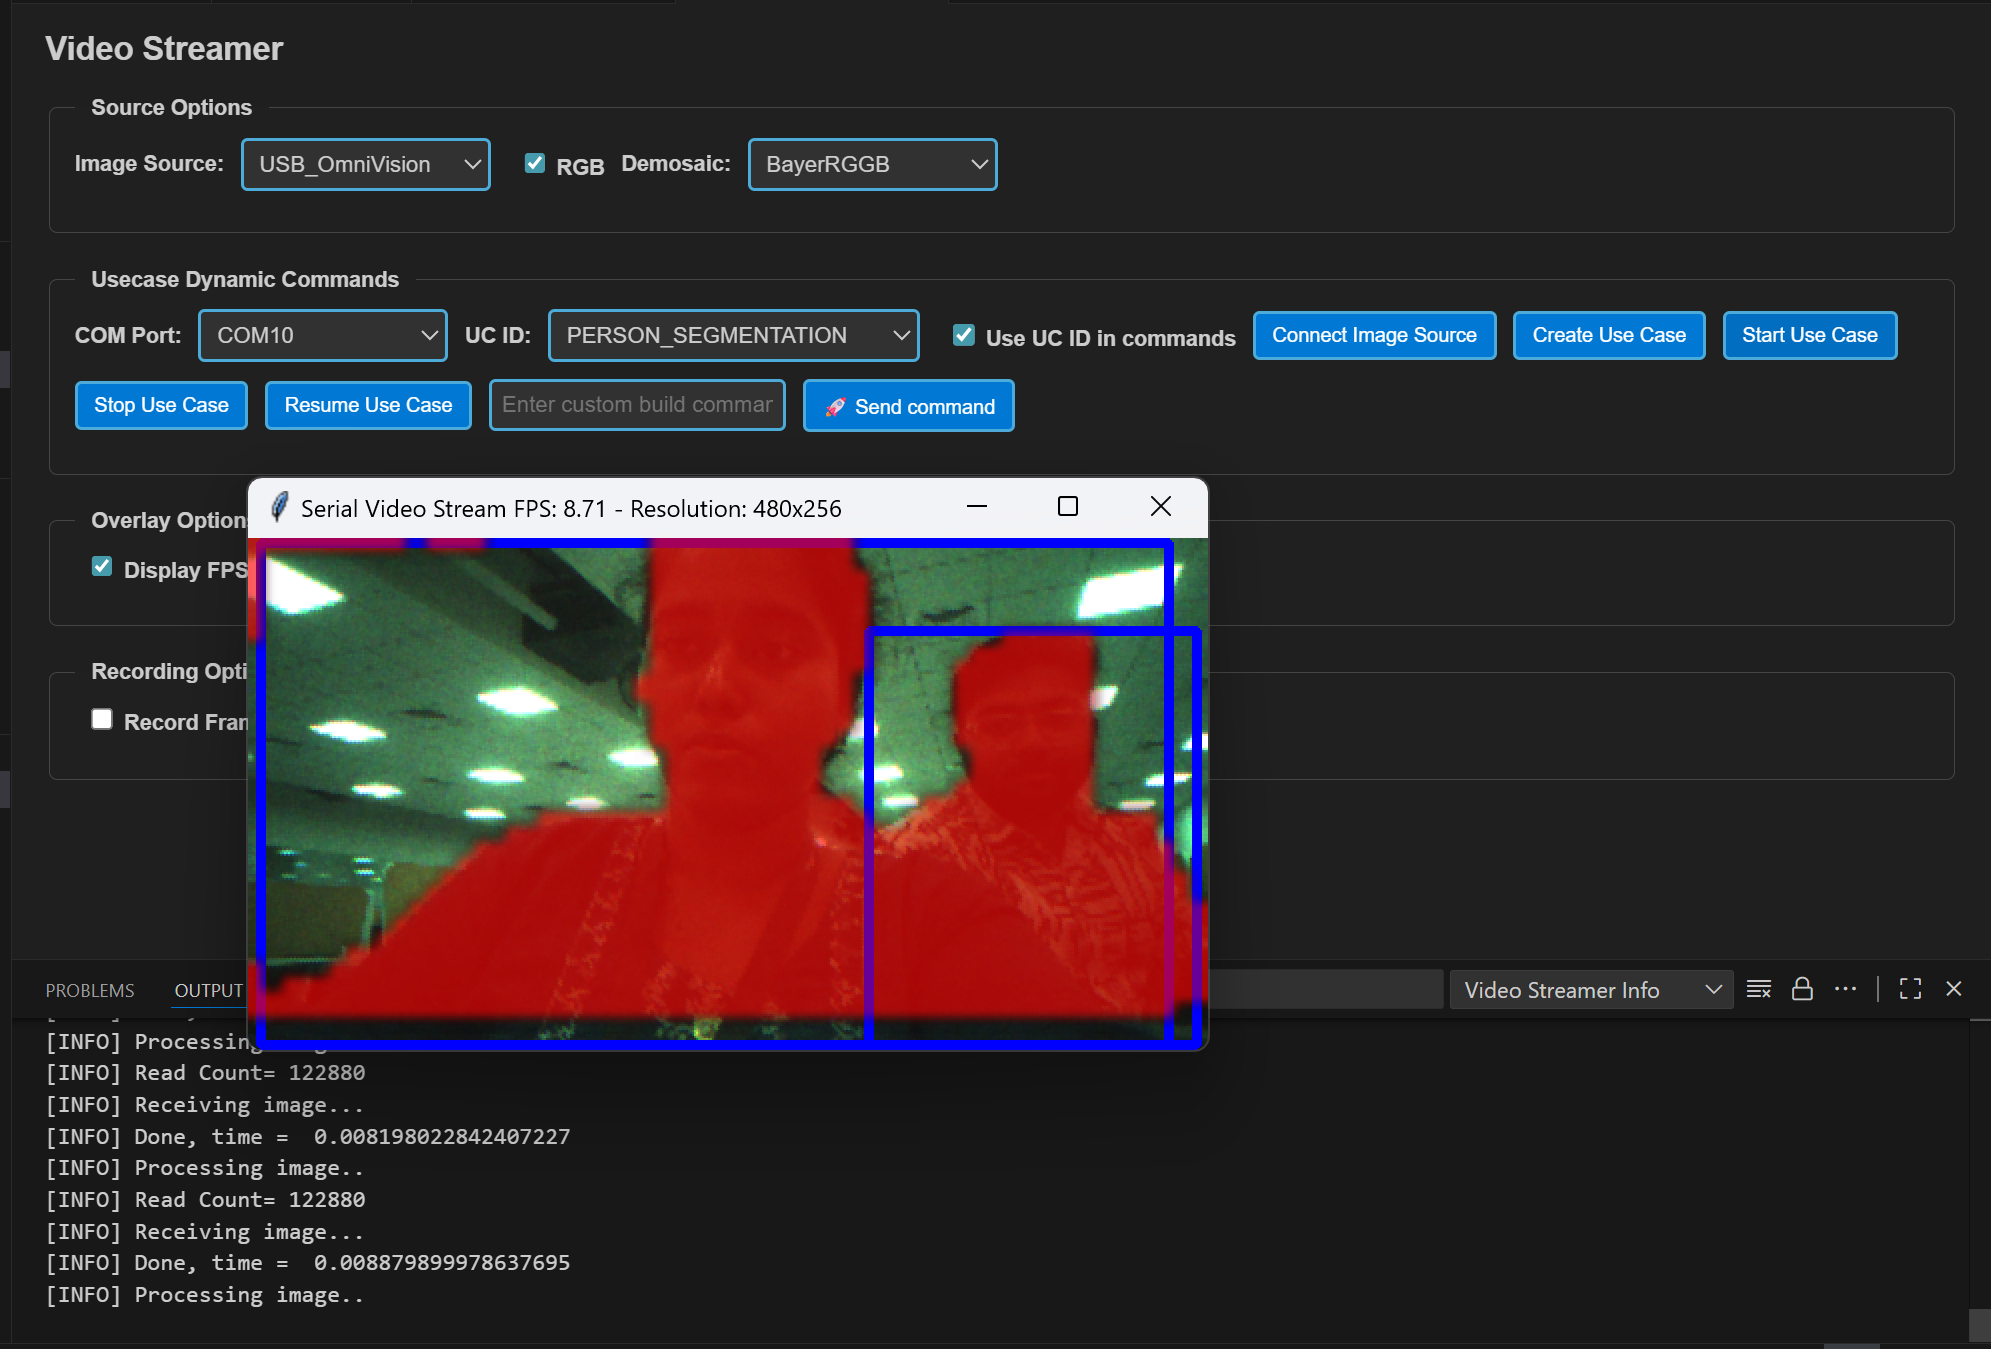Disable the RGB checkbox
1991x1349 pixels.
[x=535, y=162]
